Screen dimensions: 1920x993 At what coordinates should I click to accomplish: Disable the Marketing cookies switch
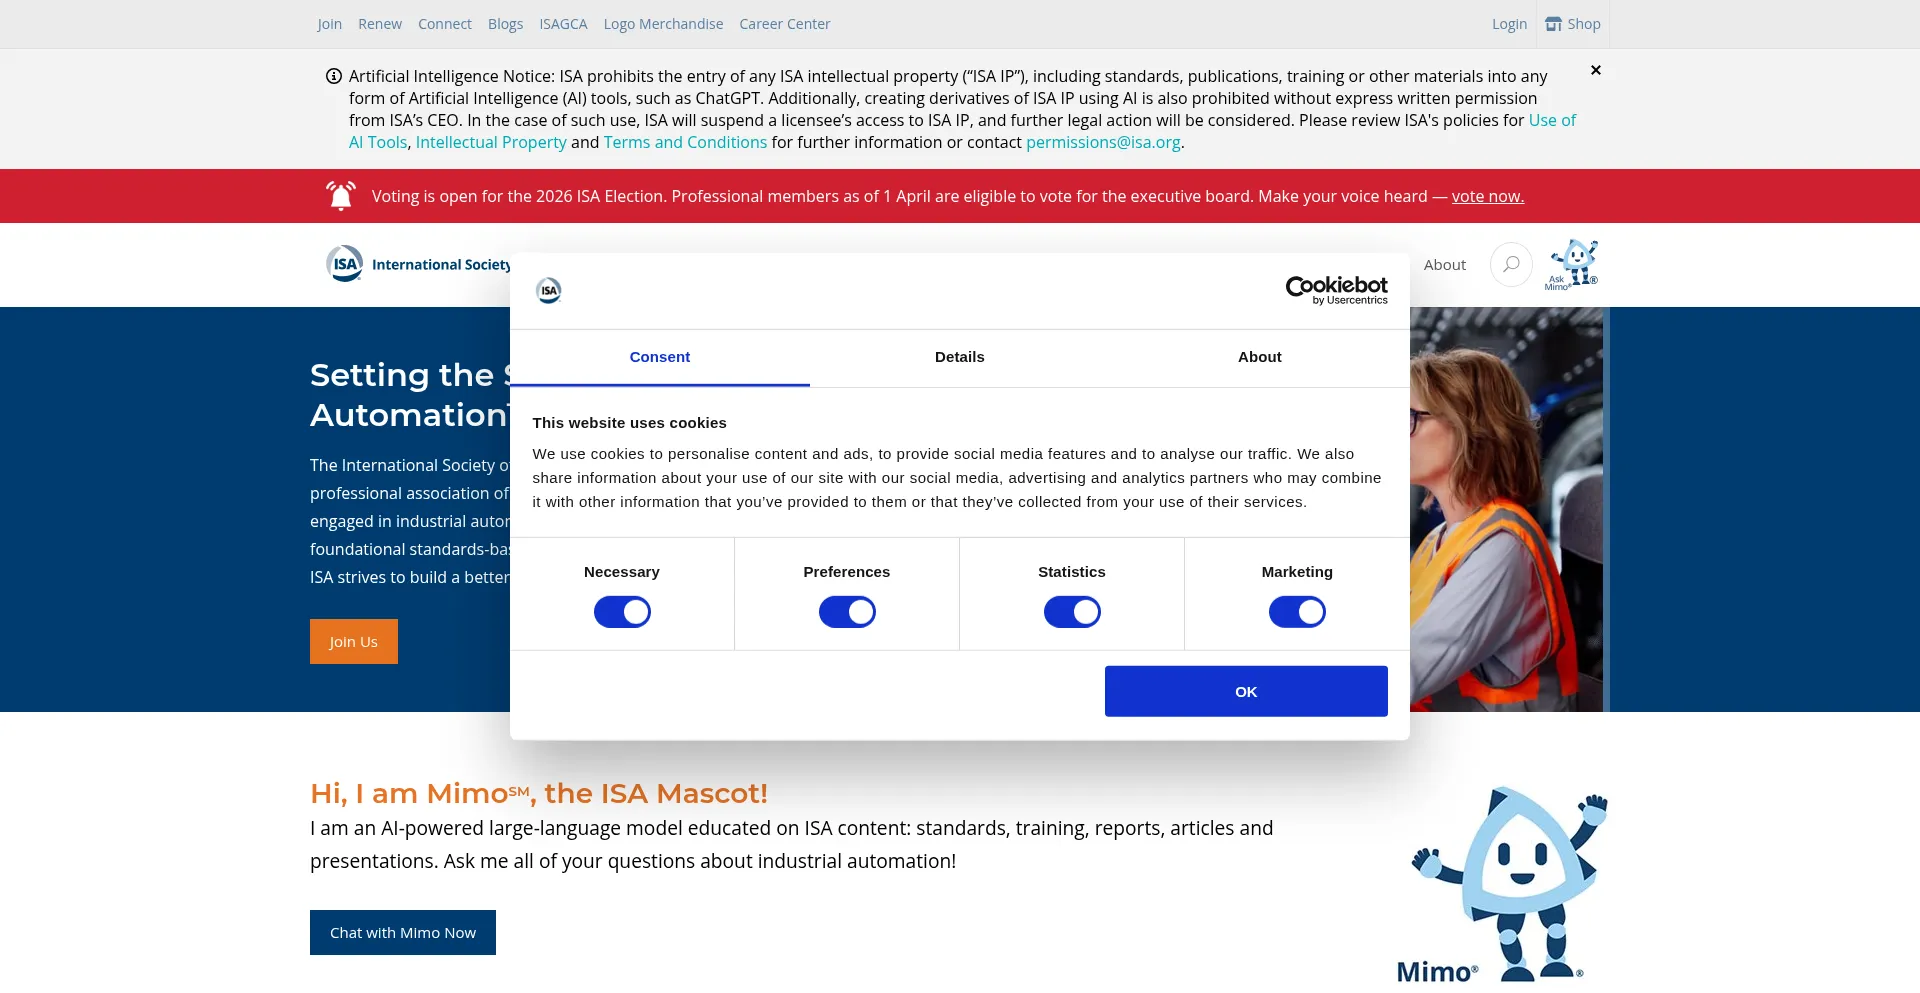pyautogui.click(x=1297, y=612)
